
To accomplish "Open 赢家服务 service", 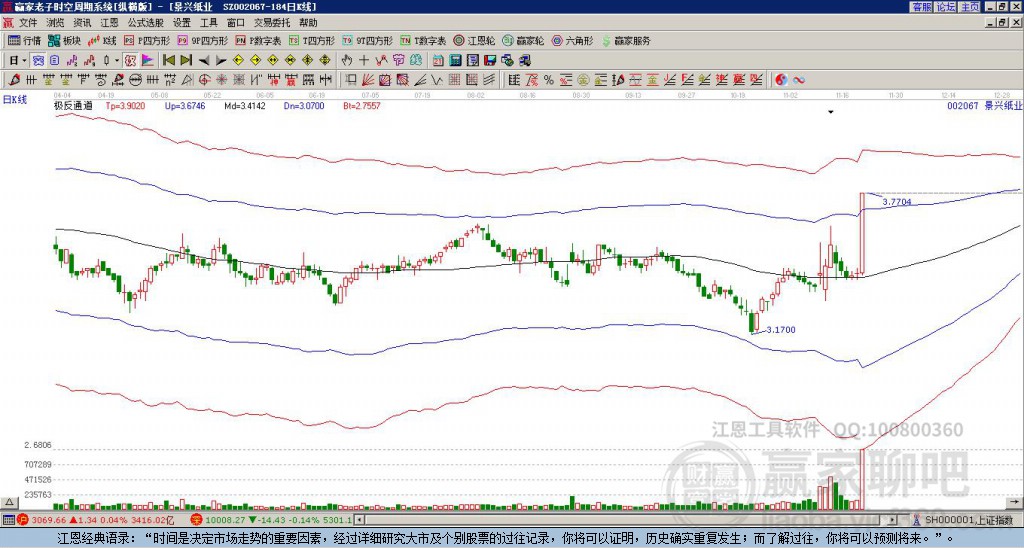I will tap(626, 40).
